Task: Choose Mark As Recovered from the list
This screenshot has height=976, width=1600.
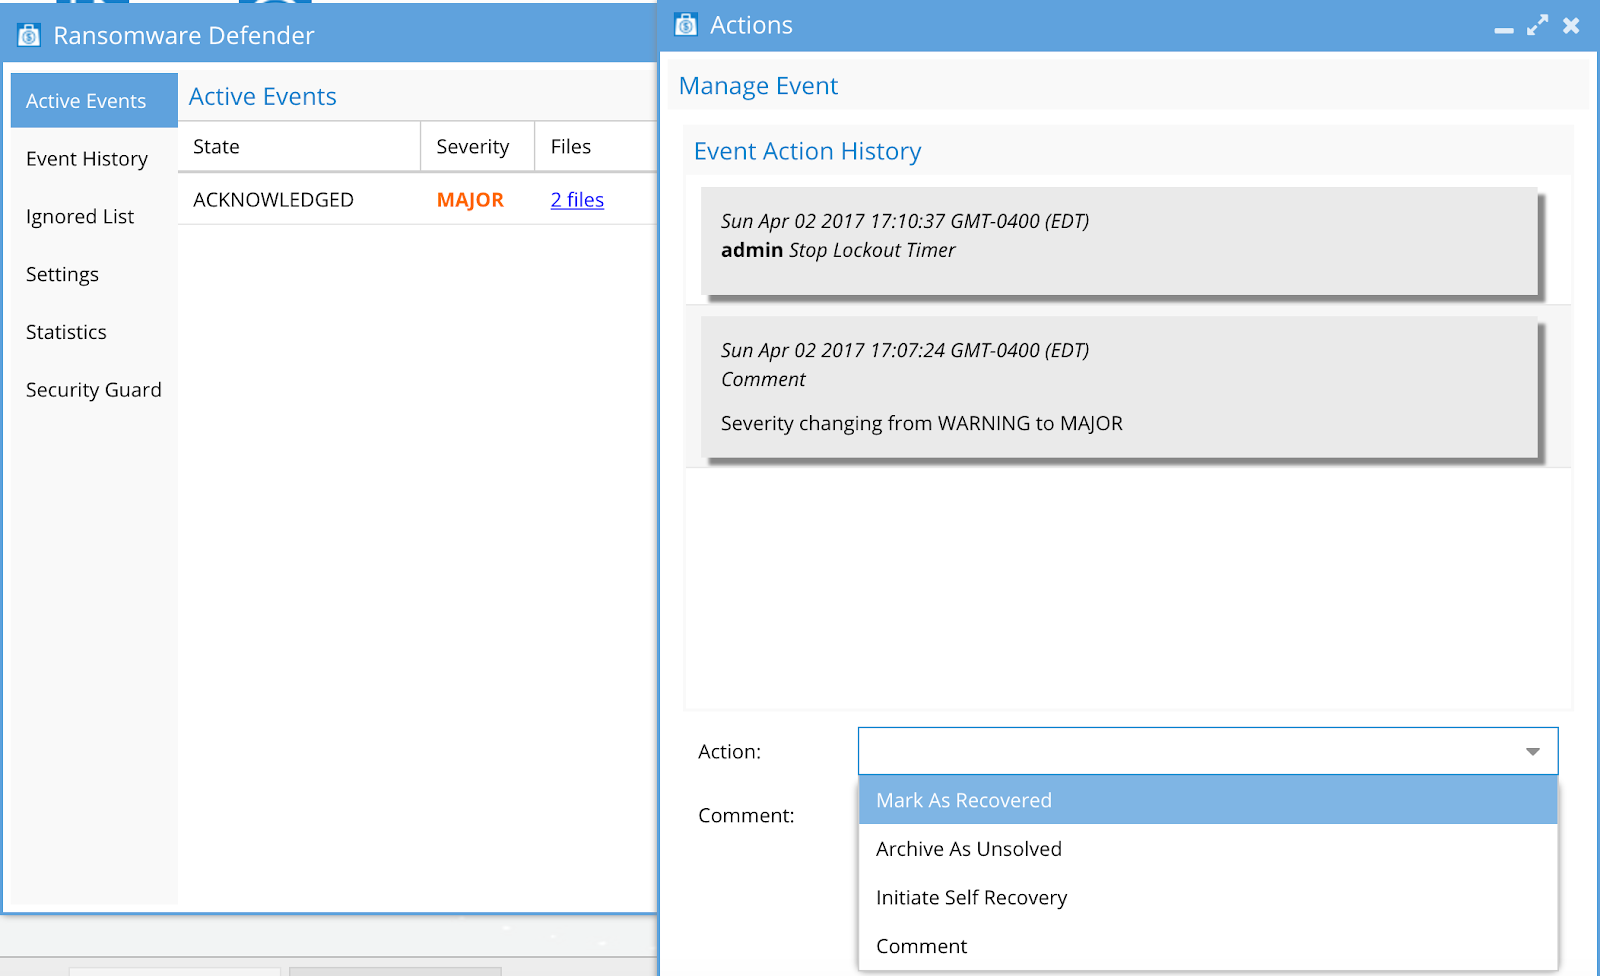Action: pos(1208,800)
